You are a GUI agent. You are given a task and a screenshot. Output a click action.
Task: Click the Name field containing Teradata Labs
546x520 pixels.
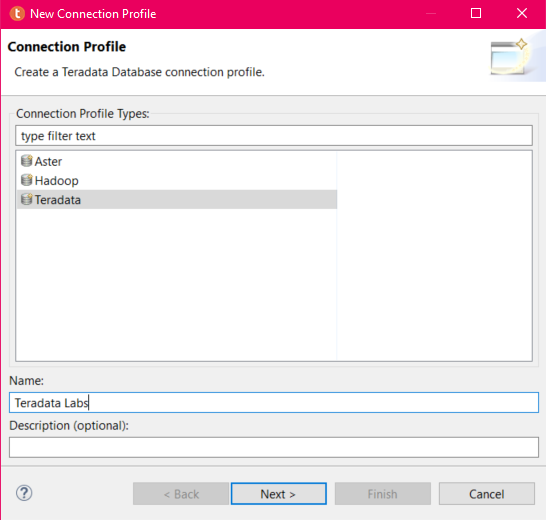[x=274, y=403]
